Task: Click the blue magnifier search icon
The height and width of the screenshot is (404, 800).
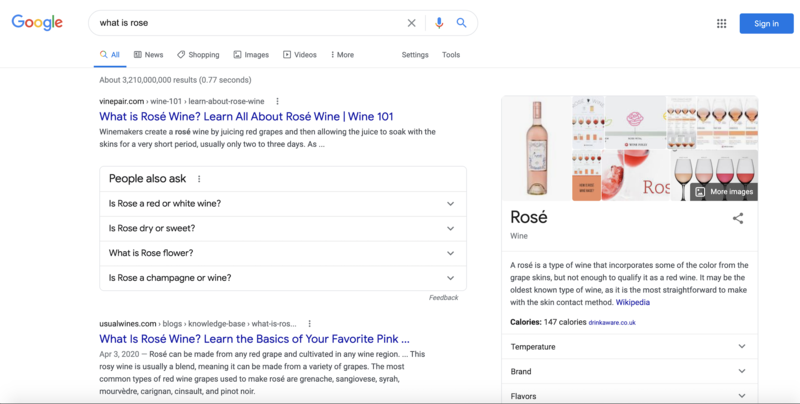Action: tap(461, 23)
